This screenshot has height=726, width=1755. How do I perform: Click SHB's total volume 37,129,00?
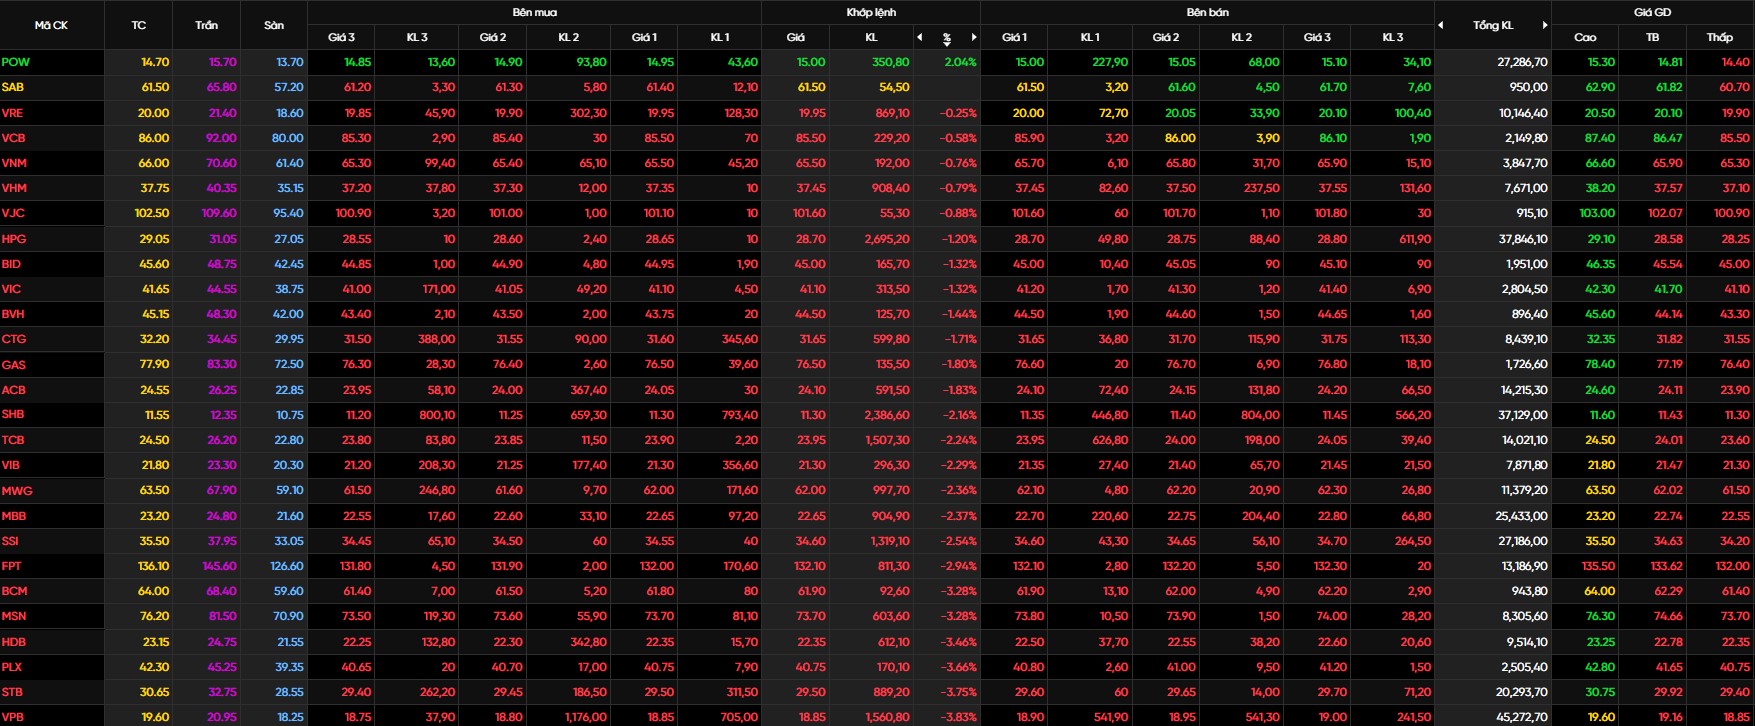pyautogui.click(x=1522, y=415)
